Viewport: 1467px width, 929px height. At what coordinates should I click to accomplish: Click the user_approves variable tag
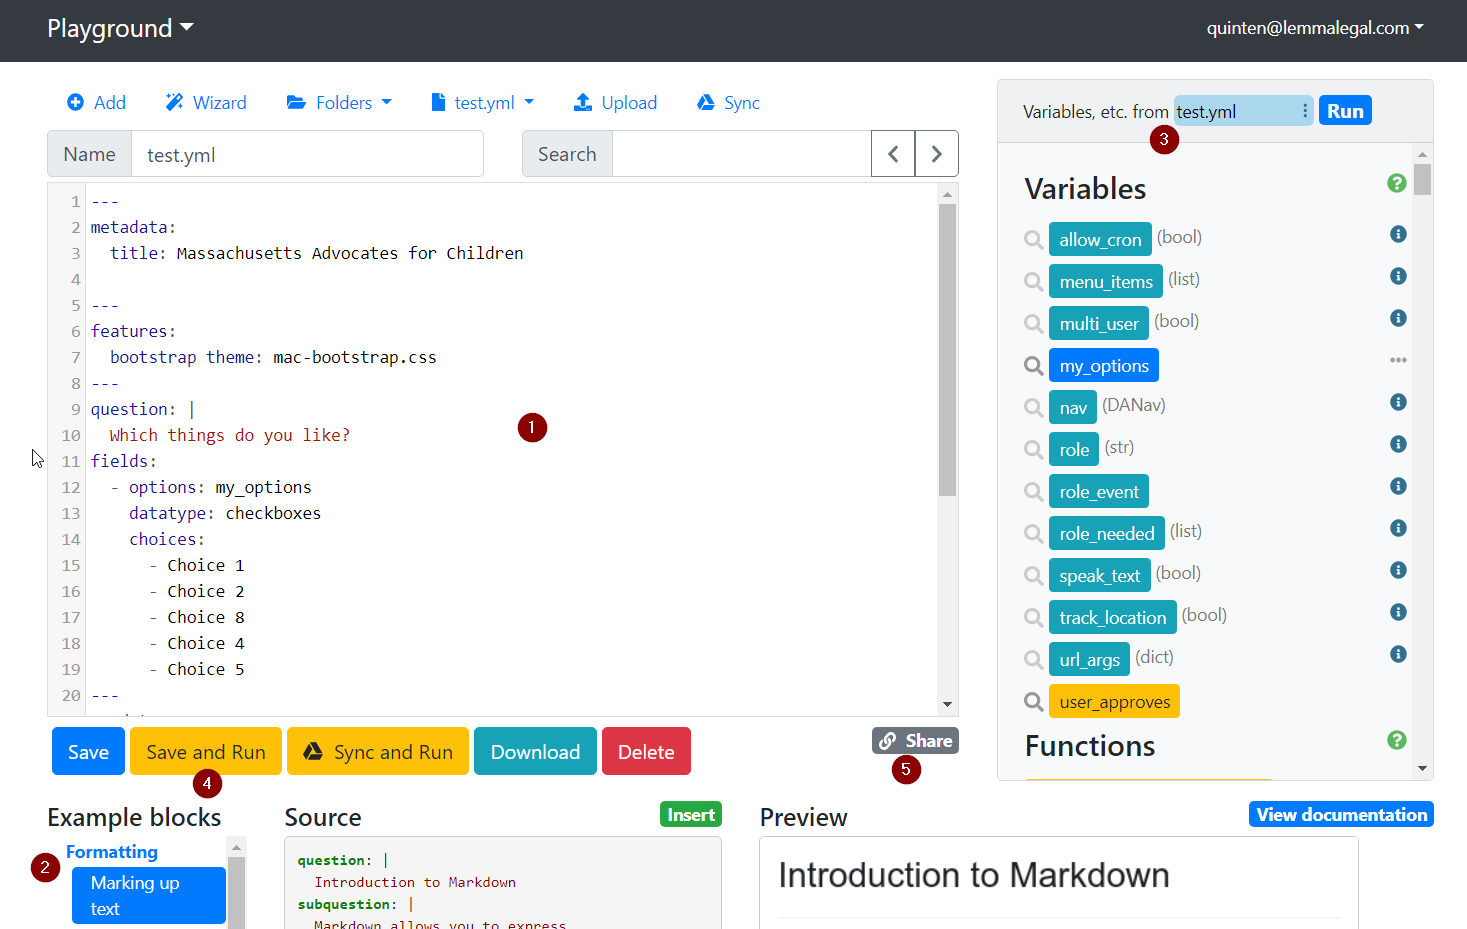click(1114, 702)
